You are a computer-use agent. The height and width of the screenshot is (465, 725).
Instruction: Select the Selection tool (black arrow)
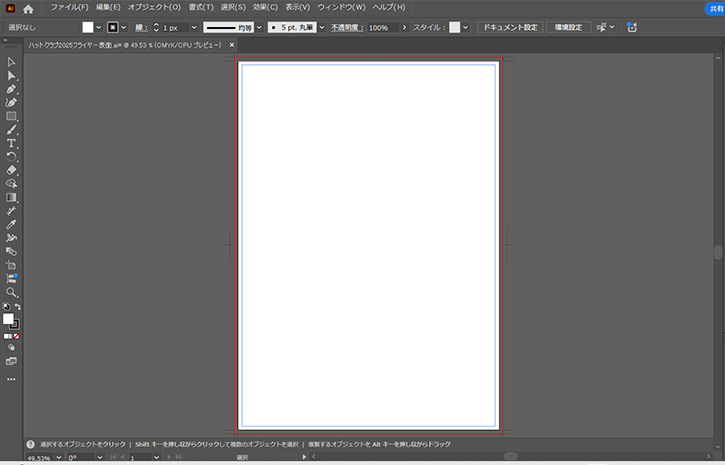coord(11,62)
